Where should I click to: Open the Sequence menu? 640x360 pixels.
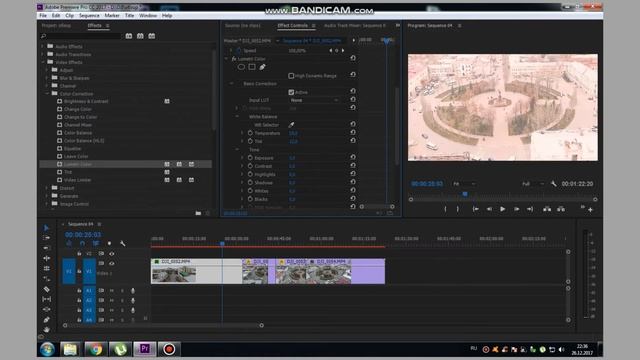[x=89, y=16]
